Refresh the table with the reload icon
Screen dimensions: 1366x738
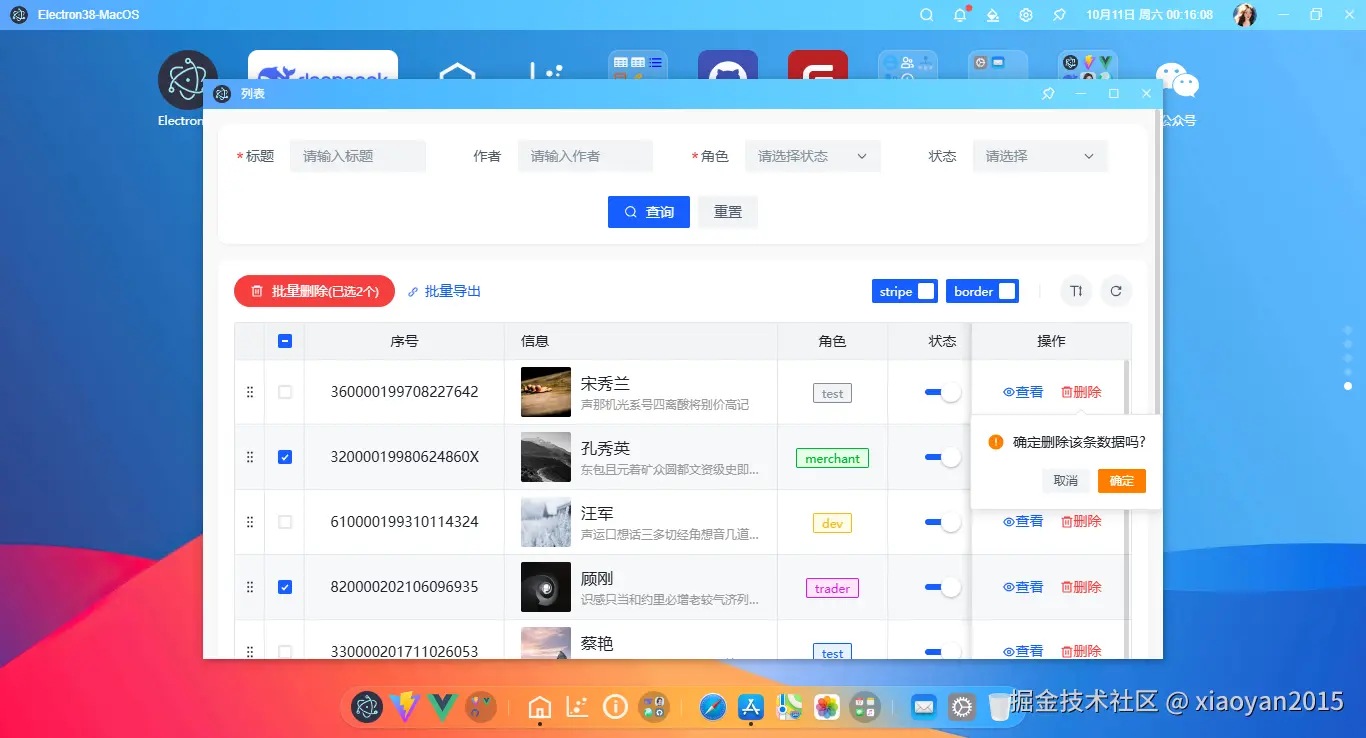(1116, 291)
